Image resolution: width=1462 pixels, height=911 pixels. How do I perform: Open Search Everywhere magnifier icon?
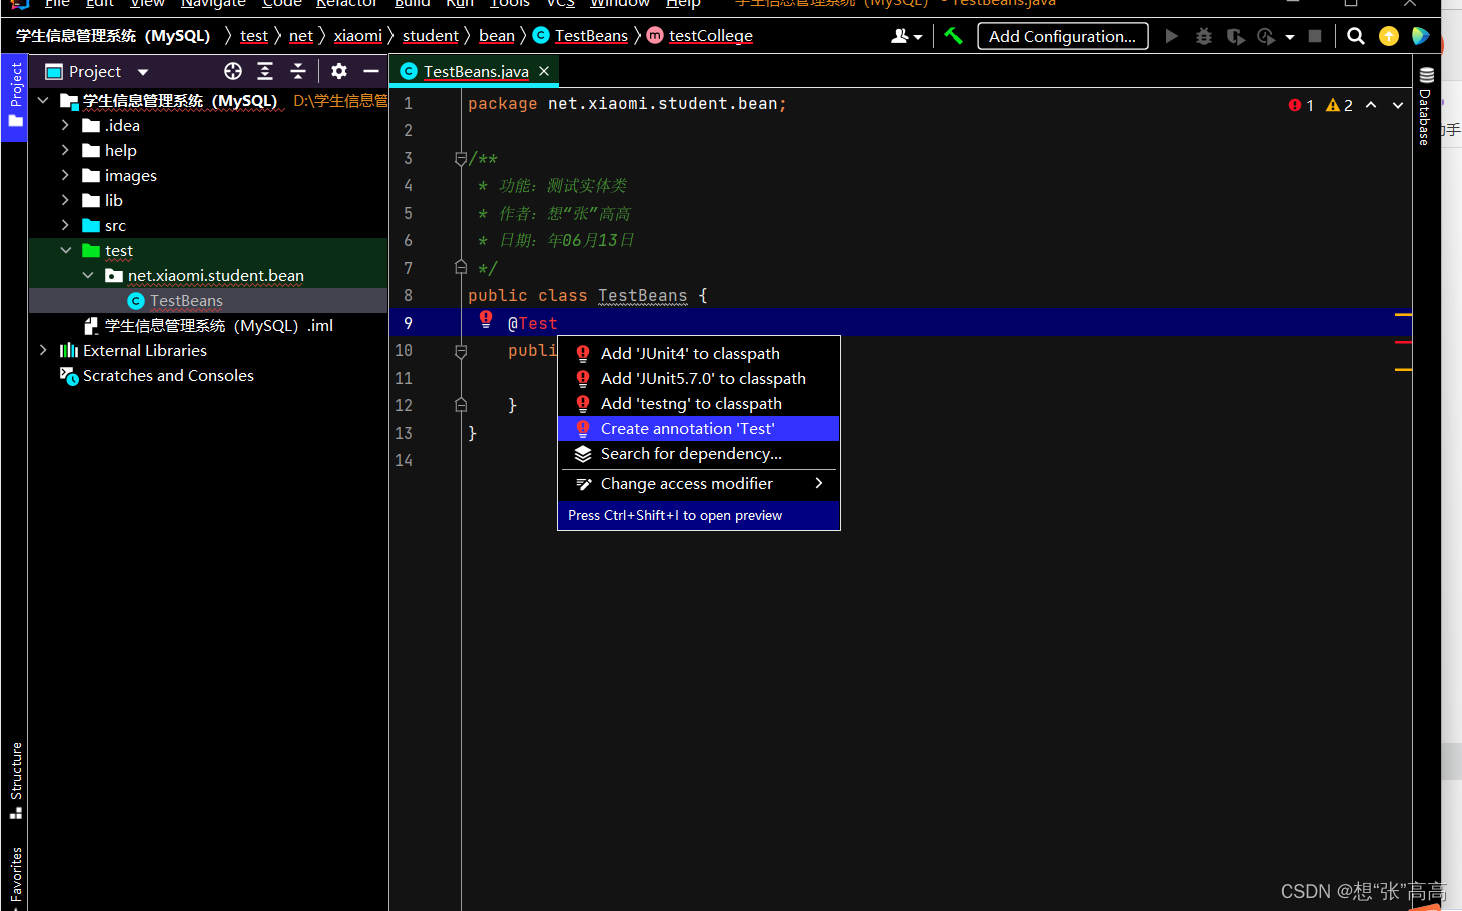[1356, 36]
